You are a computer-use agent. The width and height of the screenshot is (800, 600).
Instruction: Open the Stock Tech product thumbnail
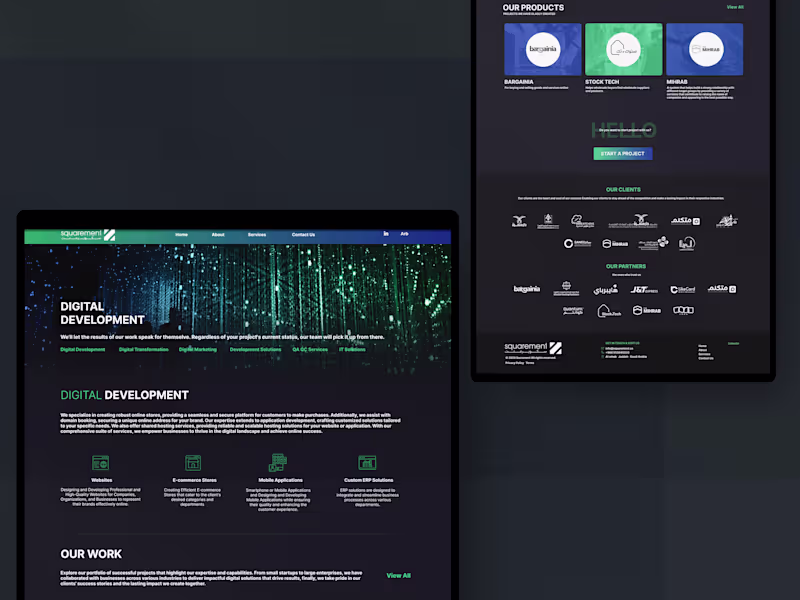tap(623, 49)
